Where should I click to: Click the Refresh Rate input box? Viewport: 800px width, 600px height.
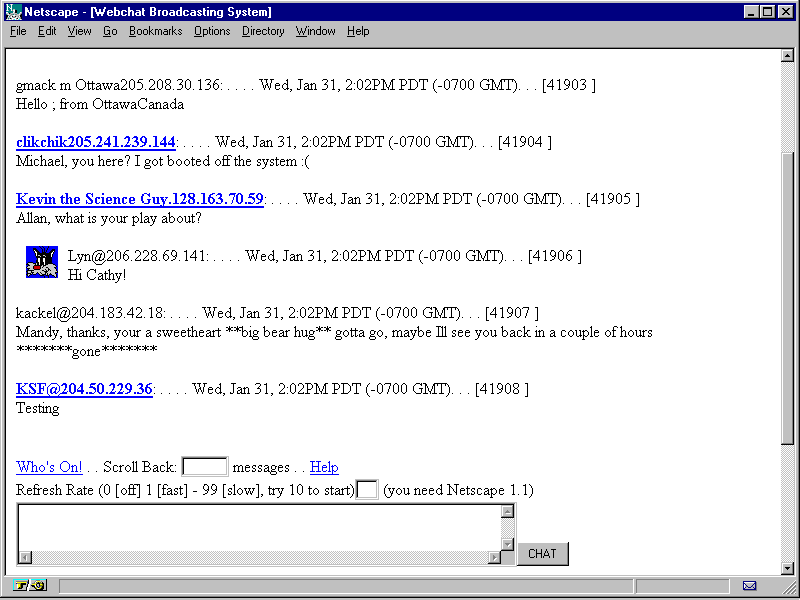367,490
